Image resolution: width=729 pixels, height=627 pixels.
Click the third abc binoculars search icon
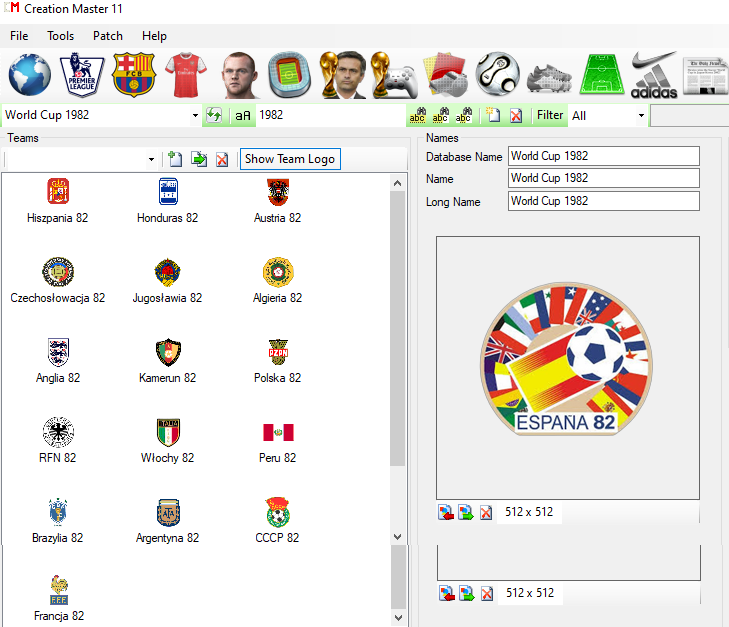click(464, 115)
